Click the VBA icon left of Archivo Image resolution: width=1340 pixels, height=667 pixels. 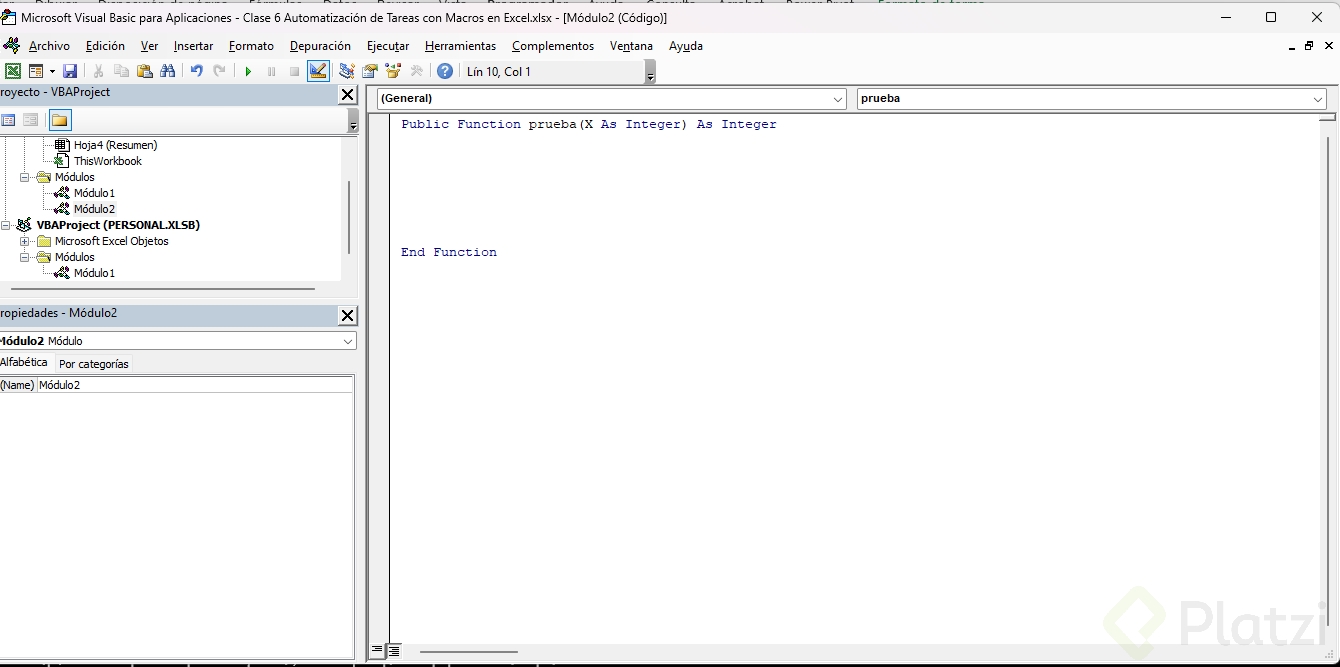pos(11,46)
